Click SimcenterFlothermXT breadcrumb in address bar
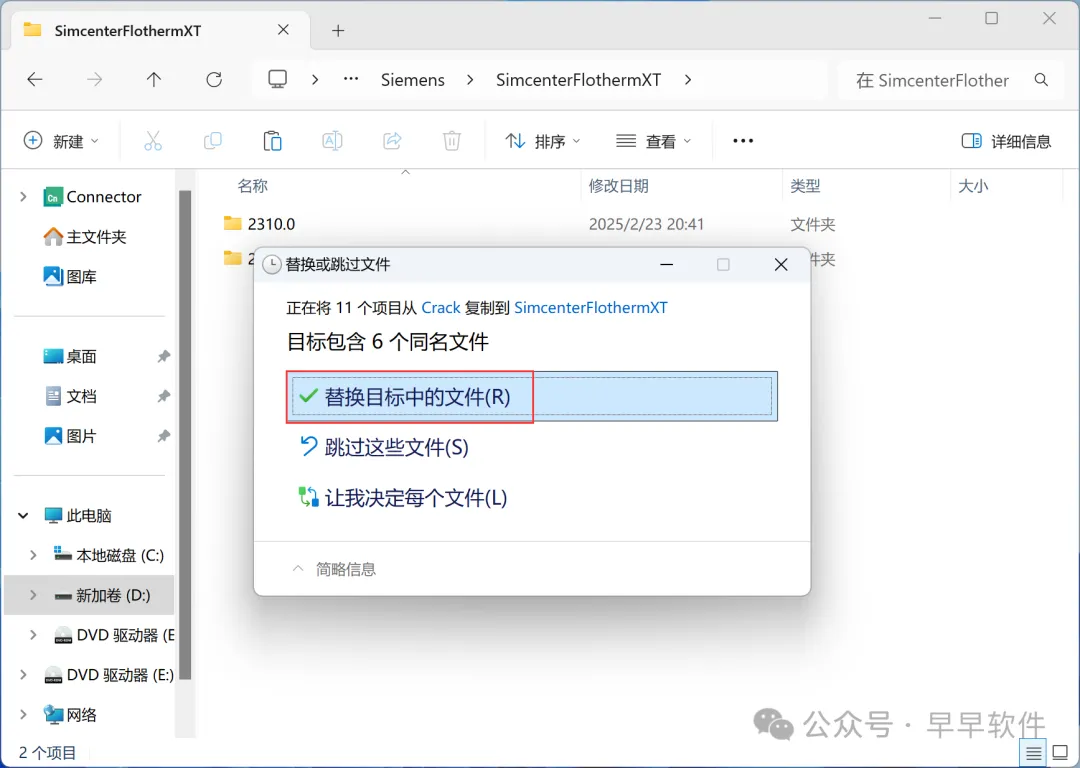The height and width of the screenshot is (768, 1080). point(579,80)
